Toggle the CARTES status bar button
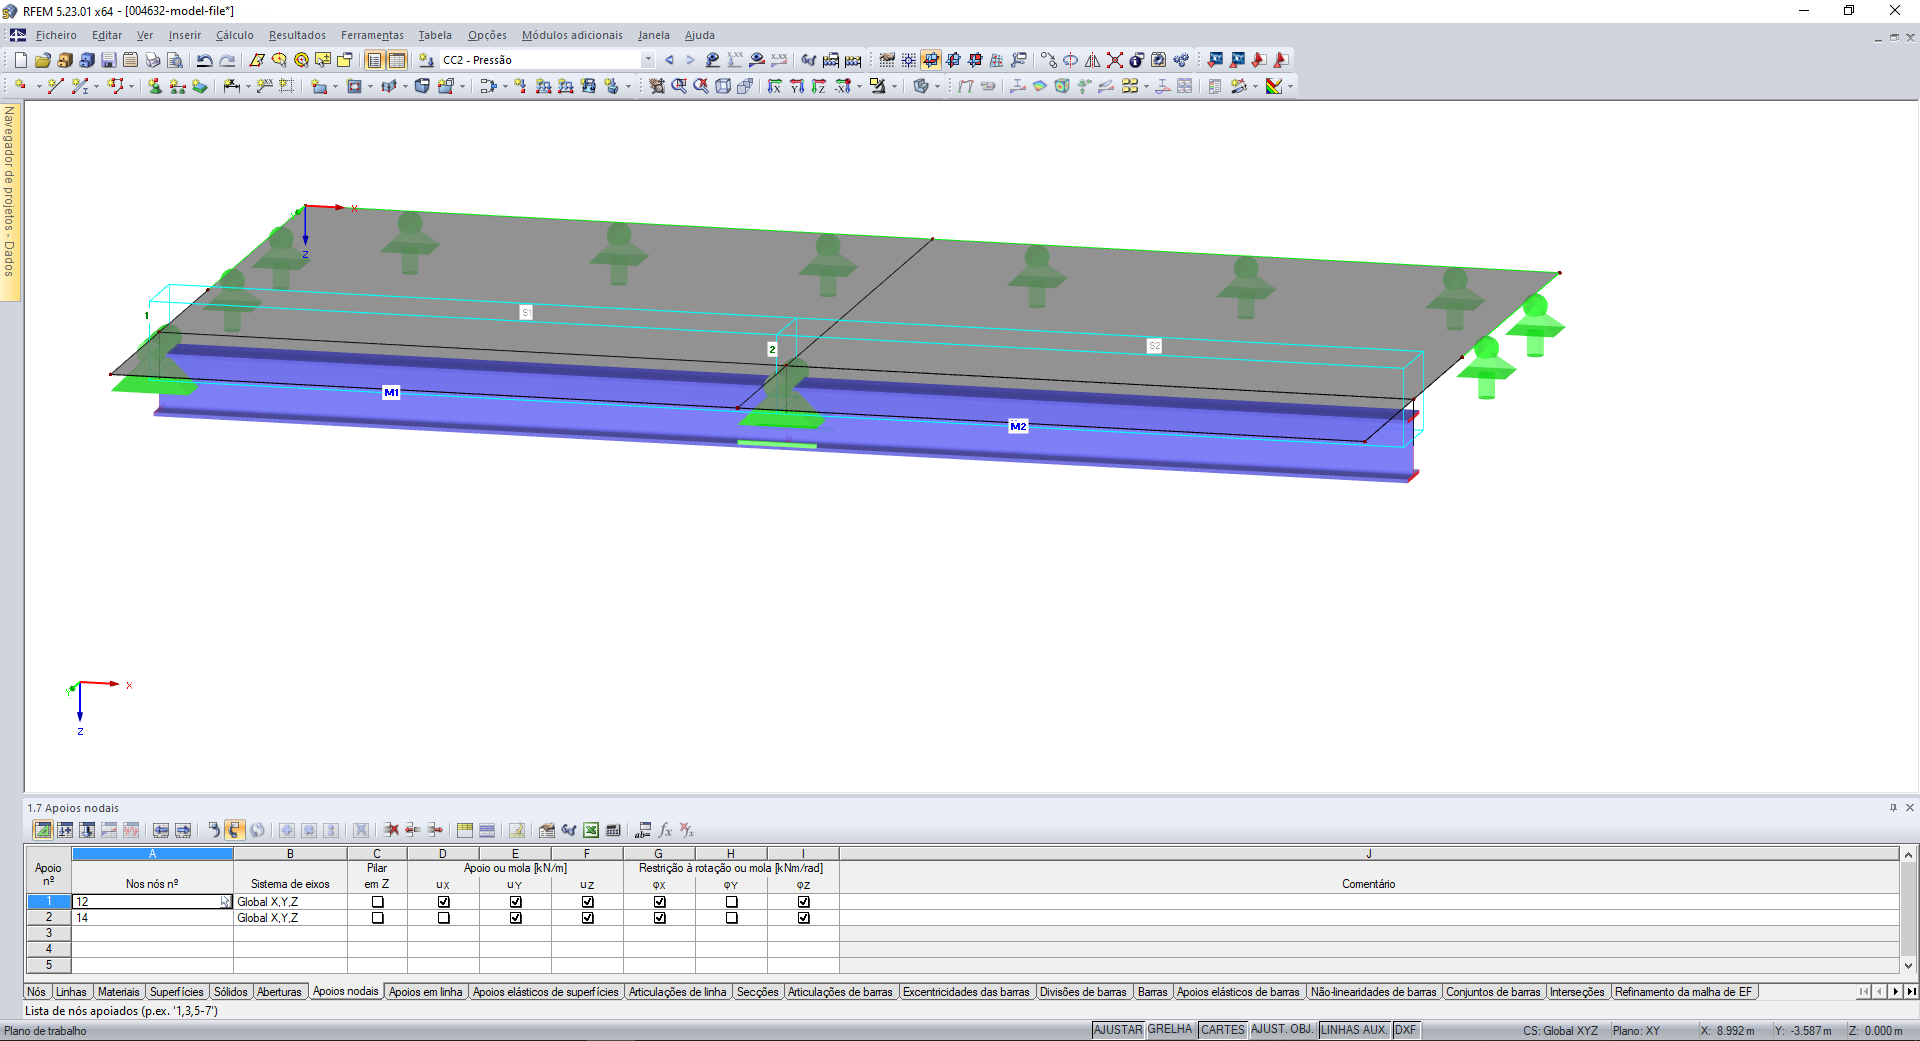Viewport: 1920px width, 1041px height. (x=1223, y=1030)
